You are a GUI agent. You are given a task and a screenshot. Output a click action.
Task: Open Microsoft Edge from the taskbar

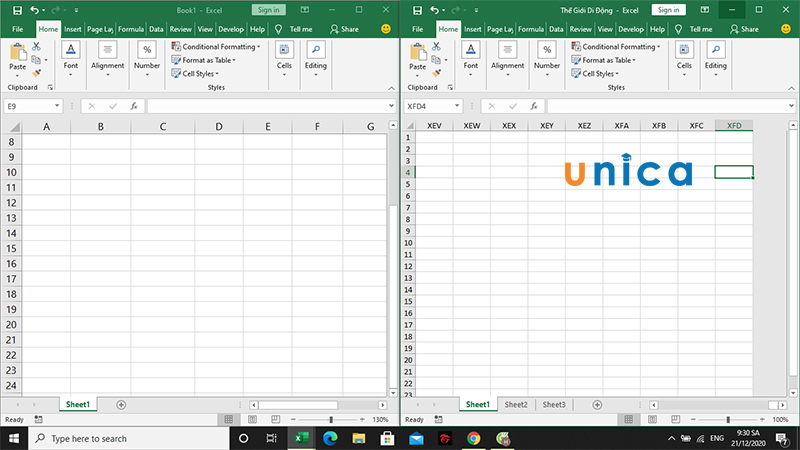coord(329,438)
